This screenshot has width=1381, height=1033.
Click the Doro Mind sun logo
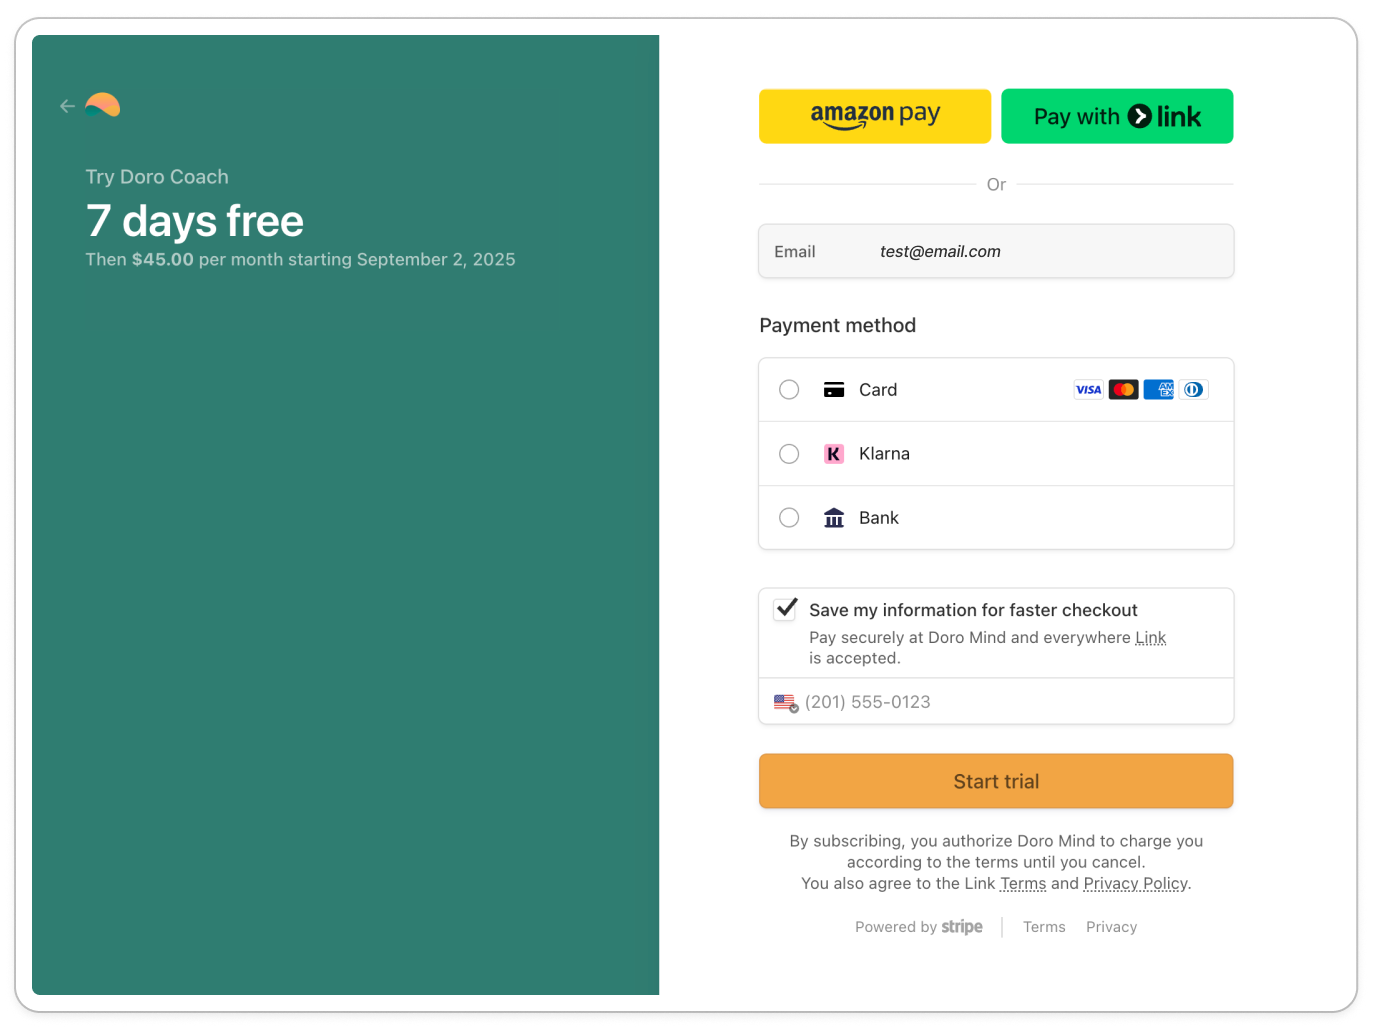point(102,105)
